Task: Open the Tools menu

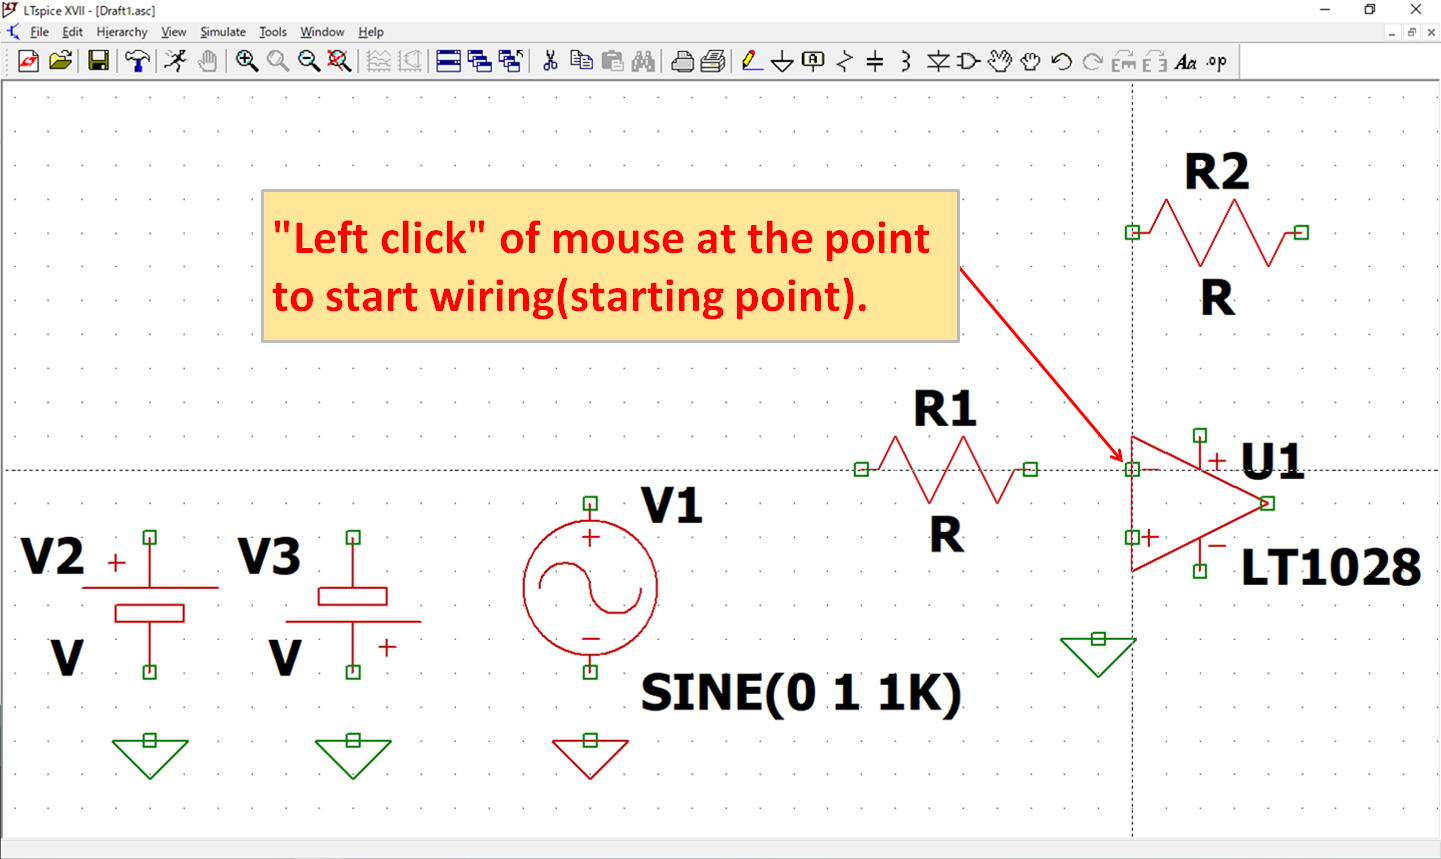Action: [272, 31]
